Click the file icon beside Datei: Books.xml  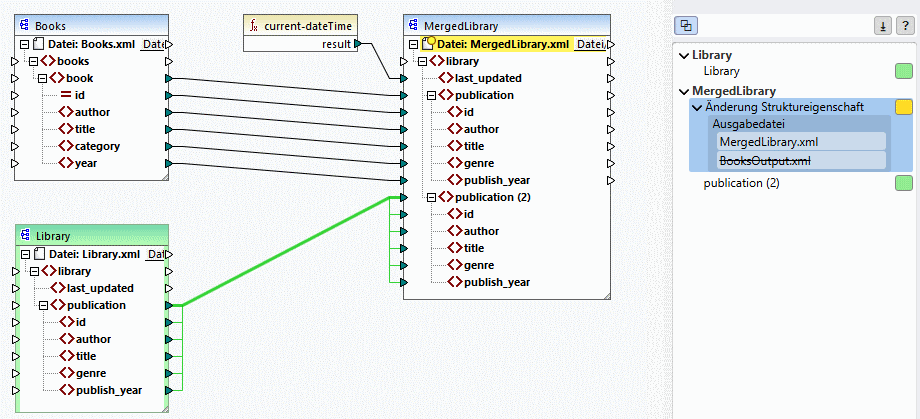tap(39, 44)
